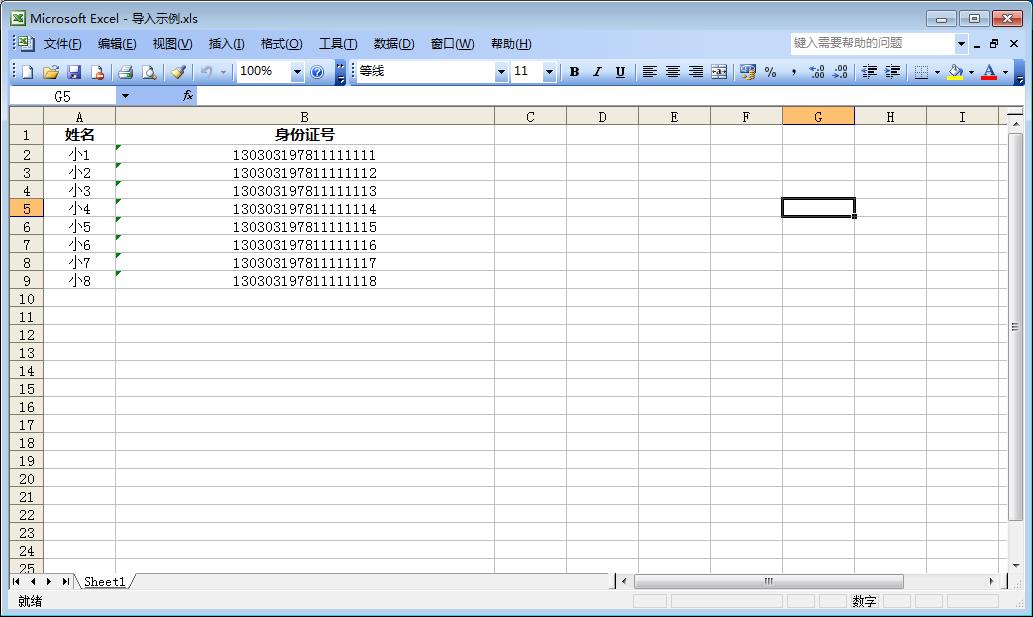The width and height of the screenshot is (1033, 617).
Task: Open the Excel Help question icon
Action: pos(317,72)
